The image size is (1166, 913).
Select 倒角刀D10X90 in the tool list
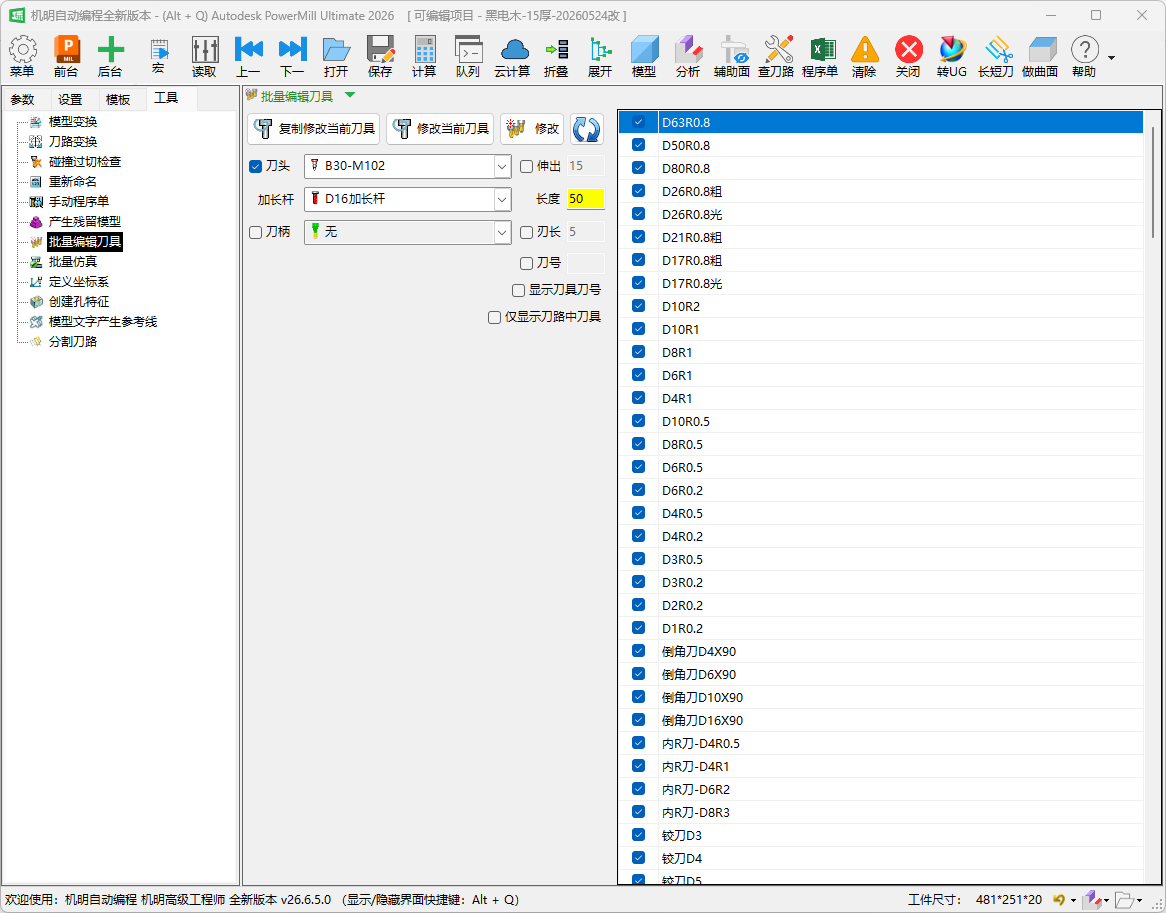tap(880, 697)
